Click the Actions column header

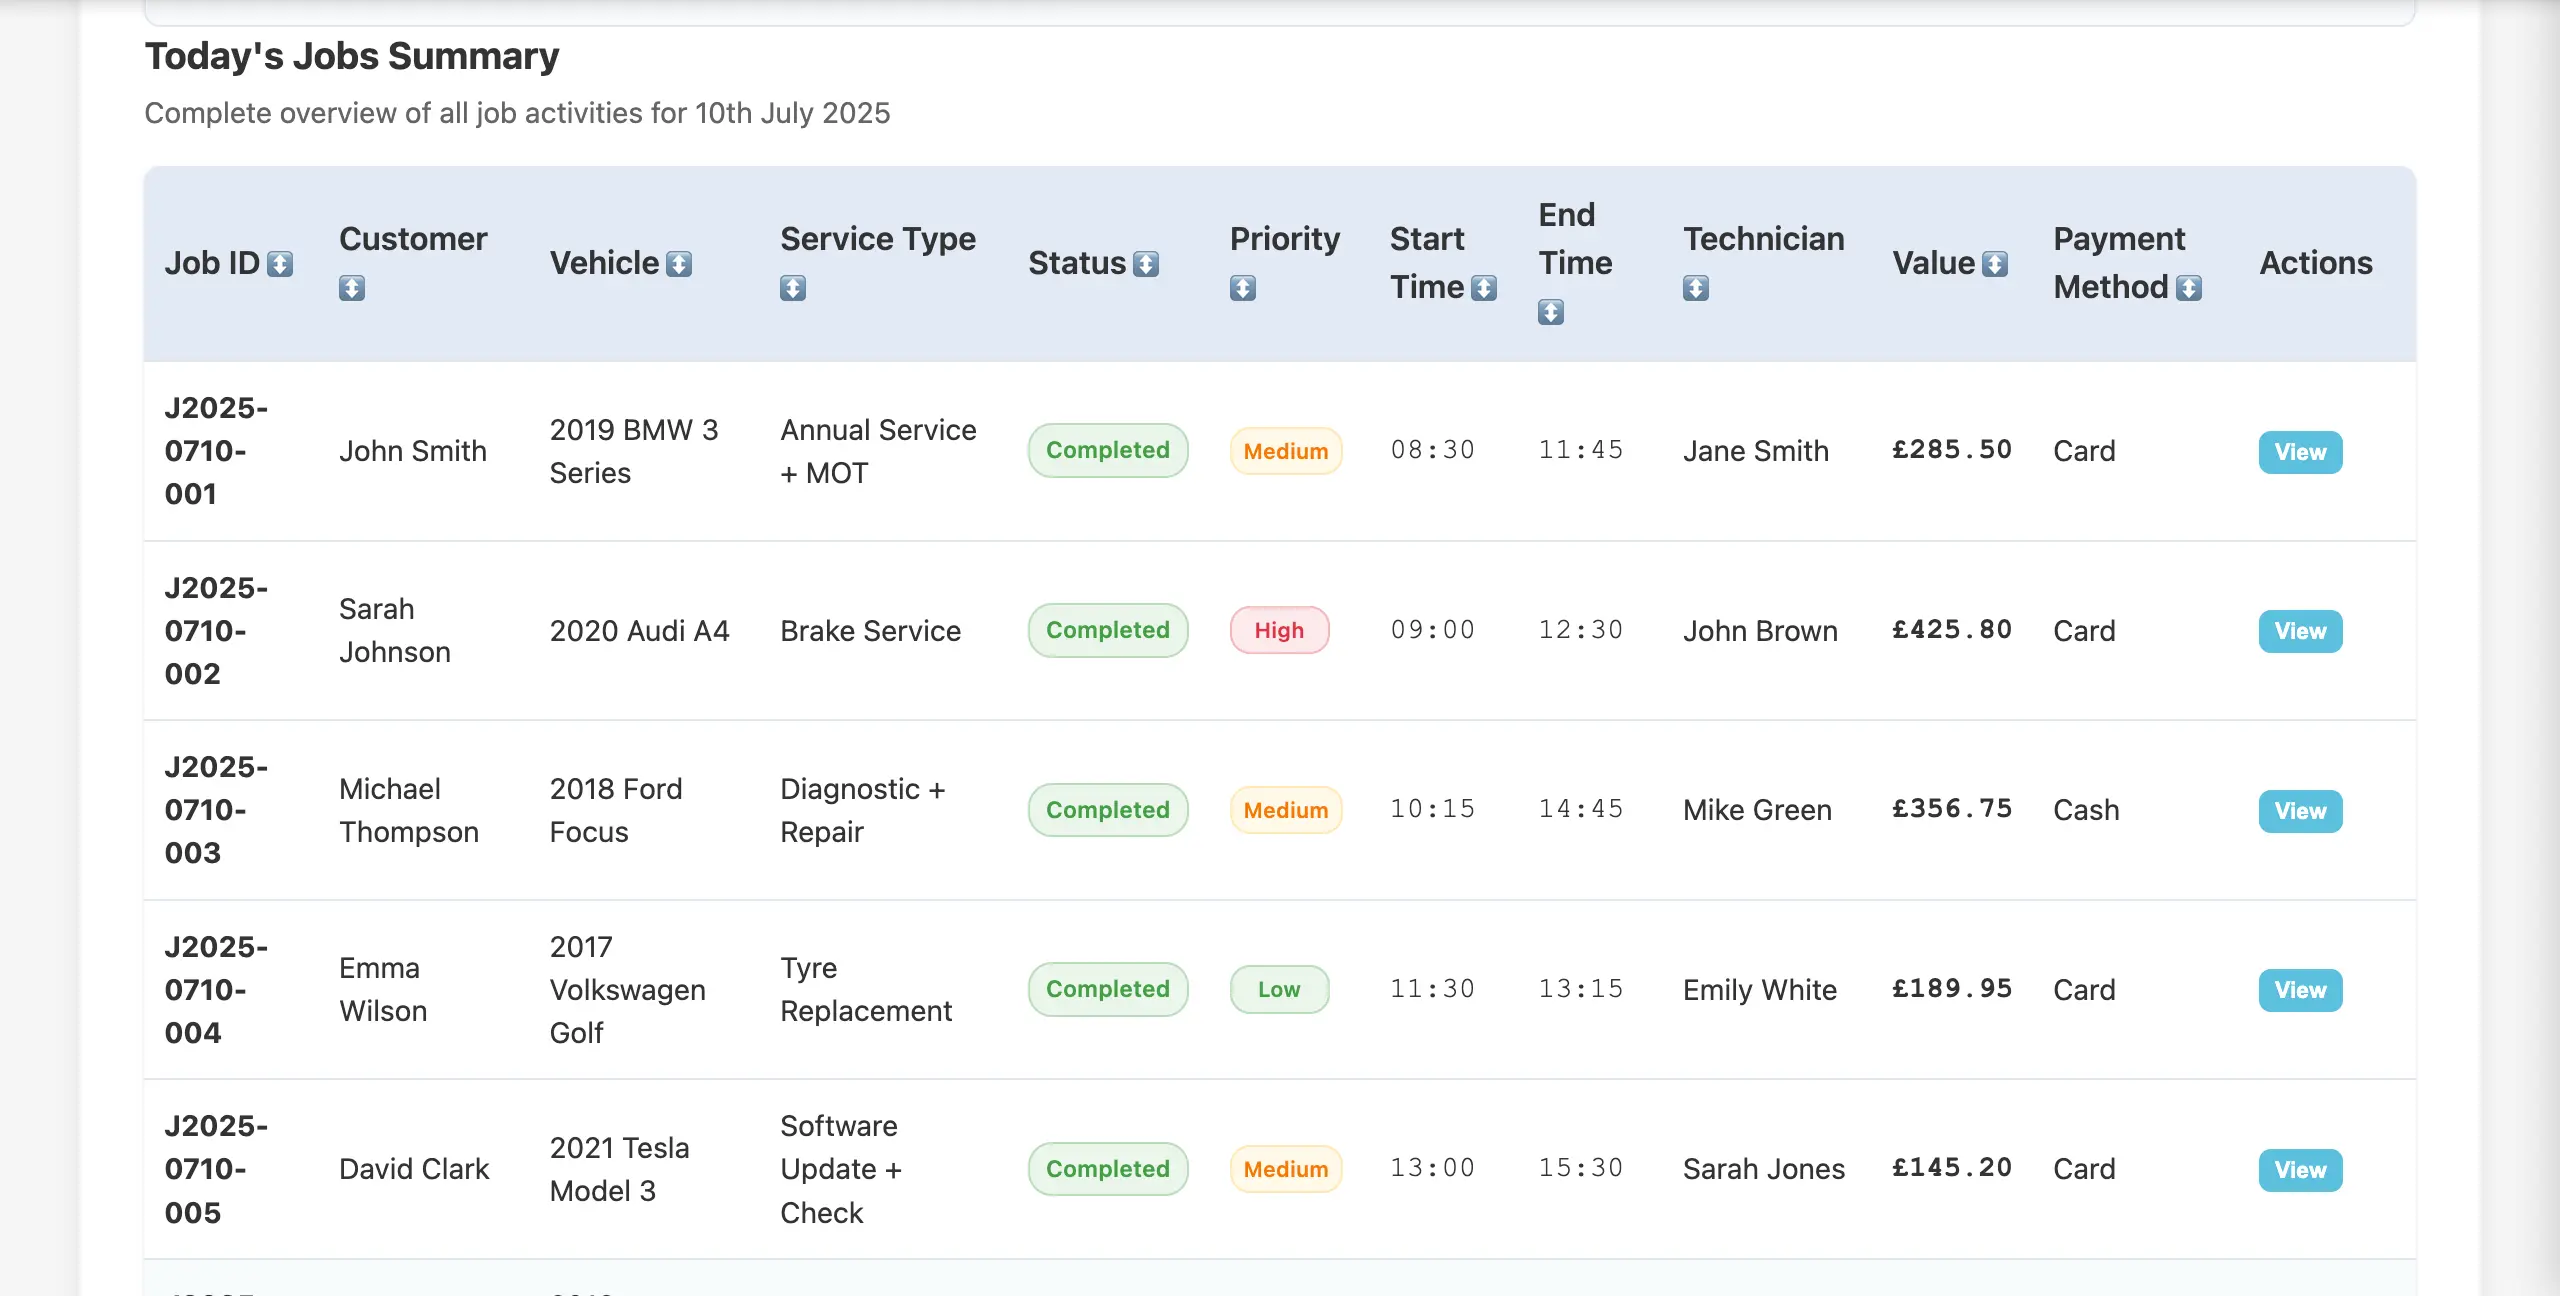click(2316, 263)
